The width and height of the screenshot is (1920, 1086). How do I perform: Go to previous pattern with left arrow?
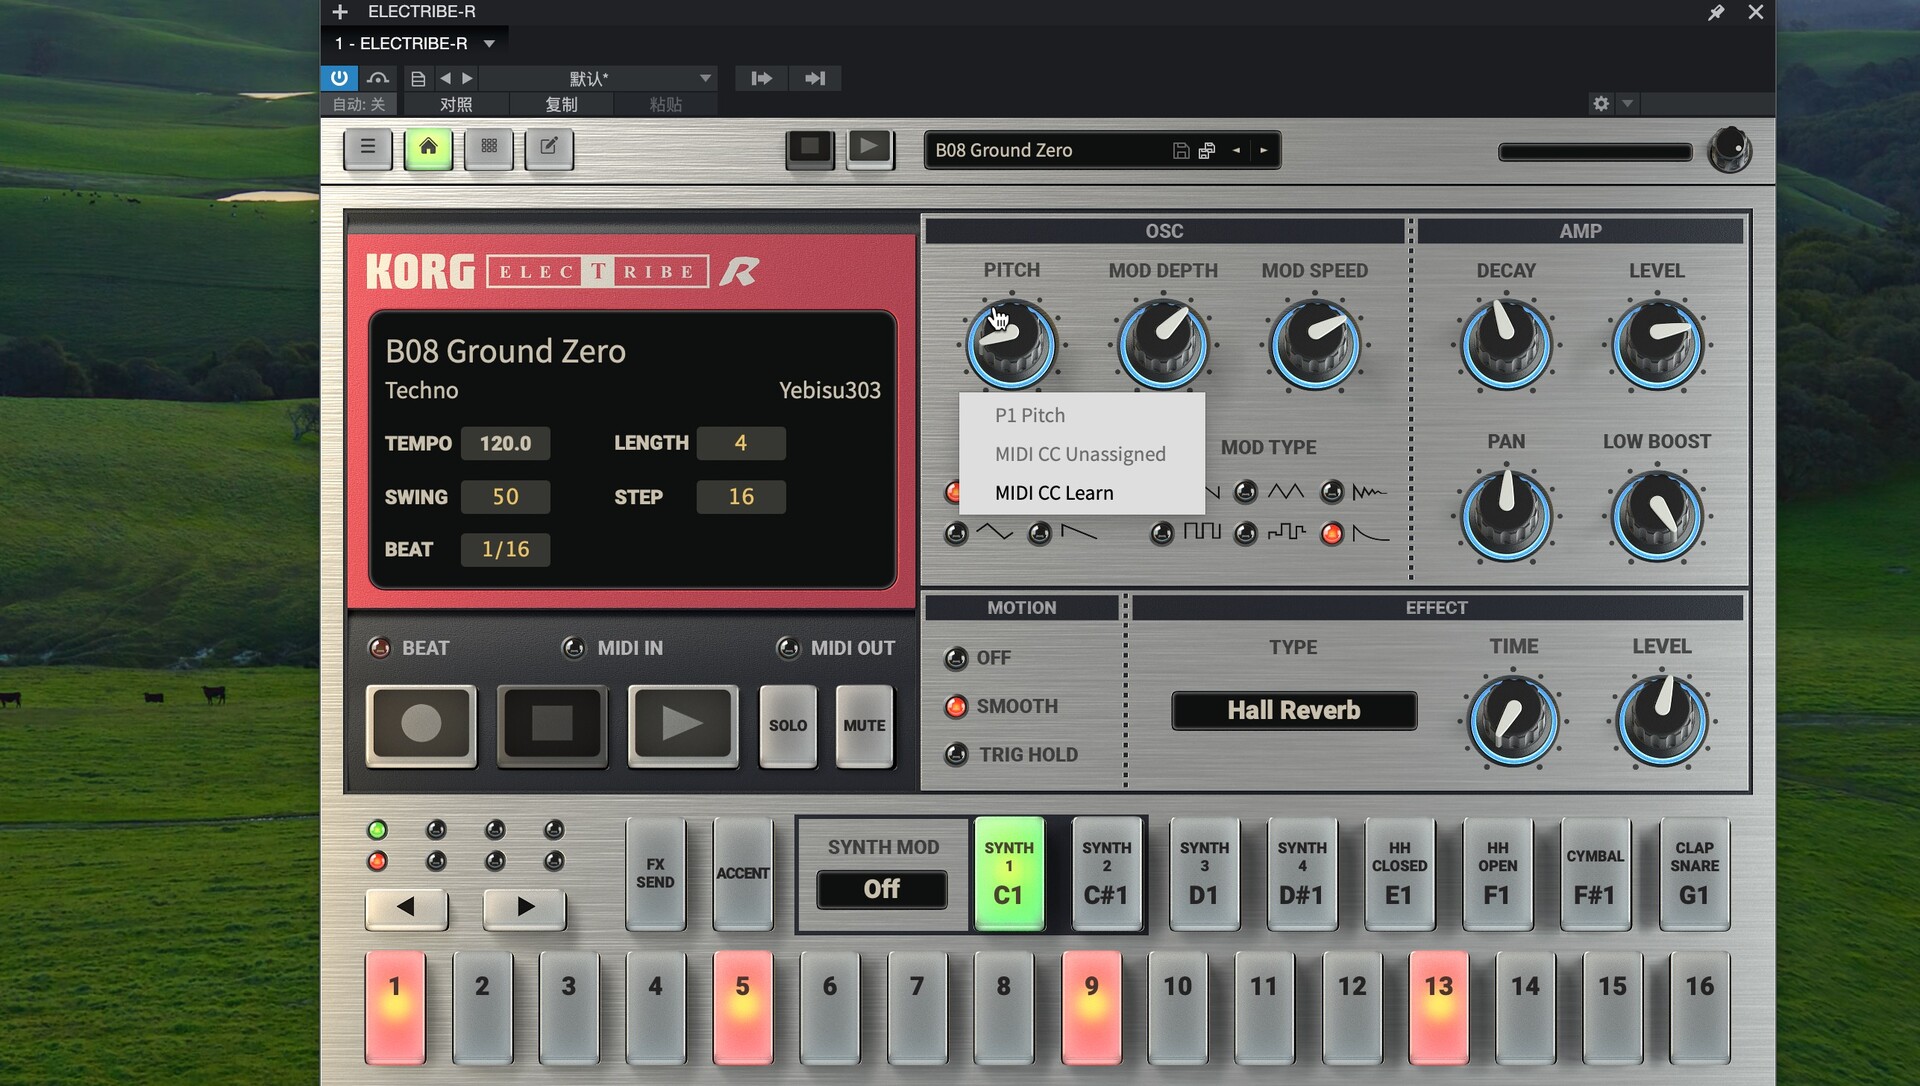[1237, 150]
